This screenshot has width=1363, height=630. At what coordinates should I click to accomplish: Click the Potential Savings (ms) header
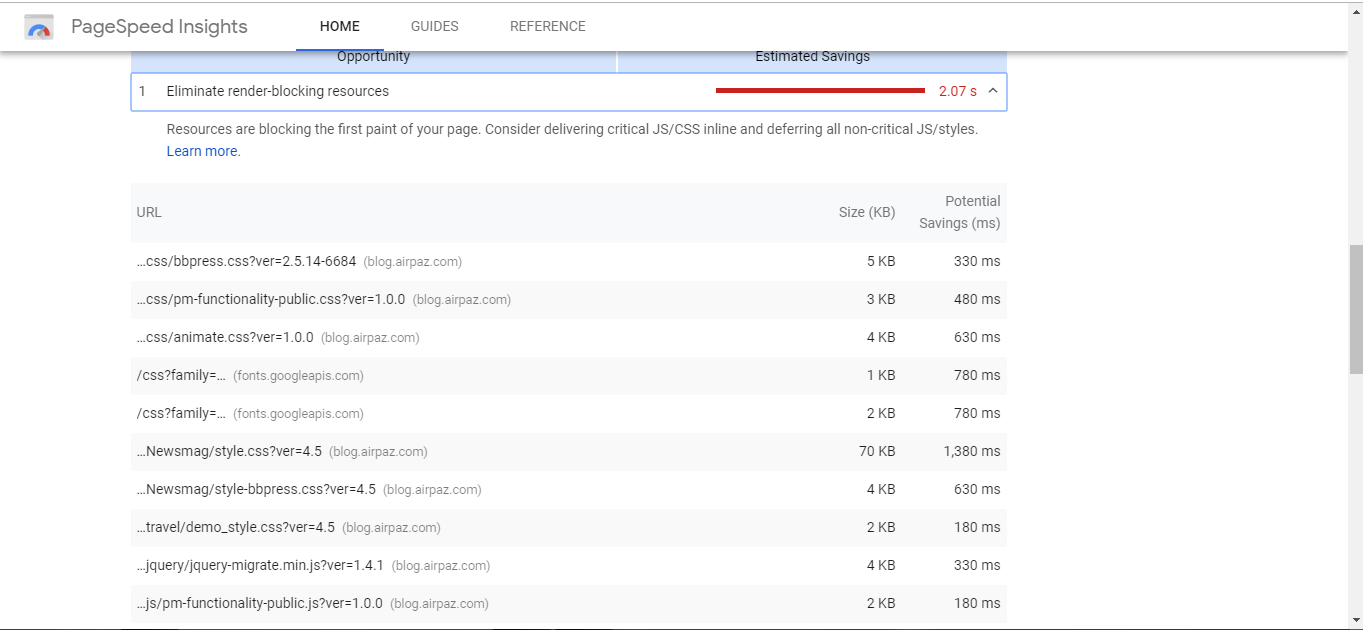coord(960,212)
